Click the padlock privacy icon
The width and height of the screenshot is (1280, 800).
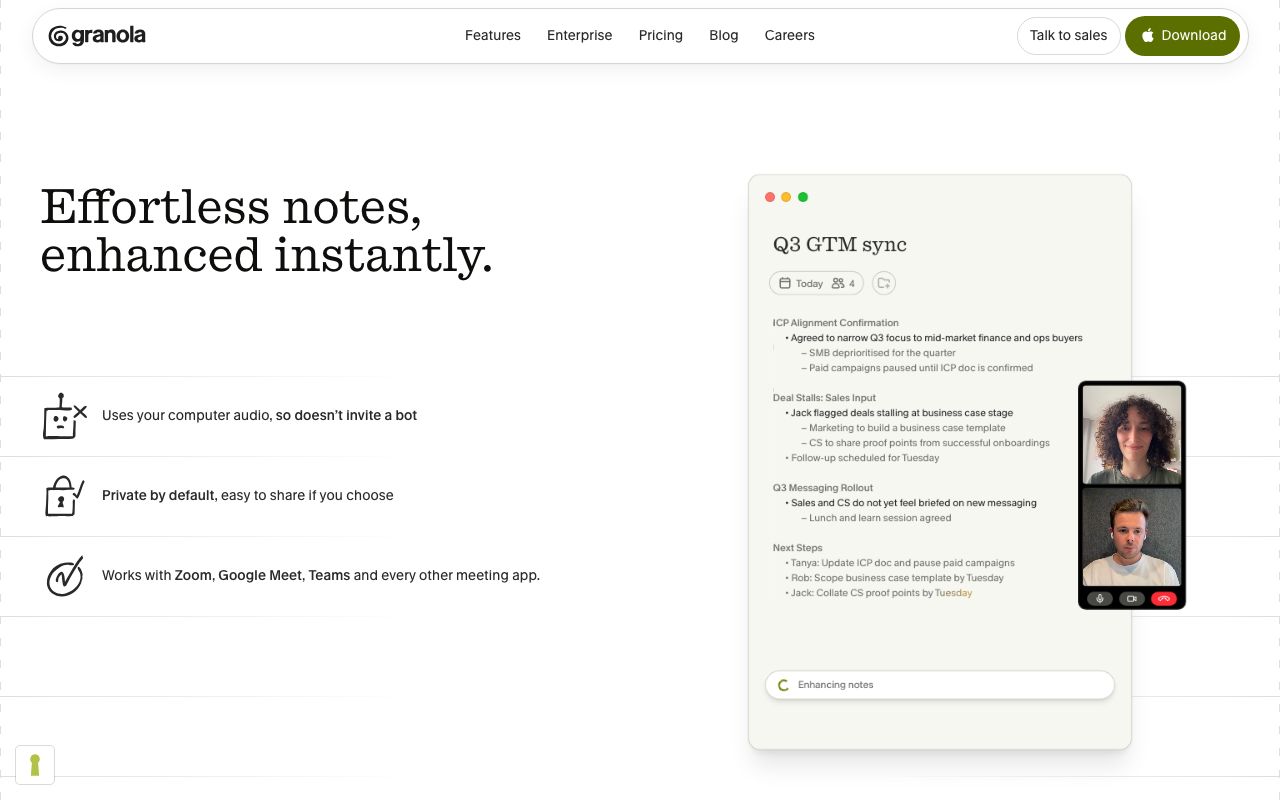point(64,496)
